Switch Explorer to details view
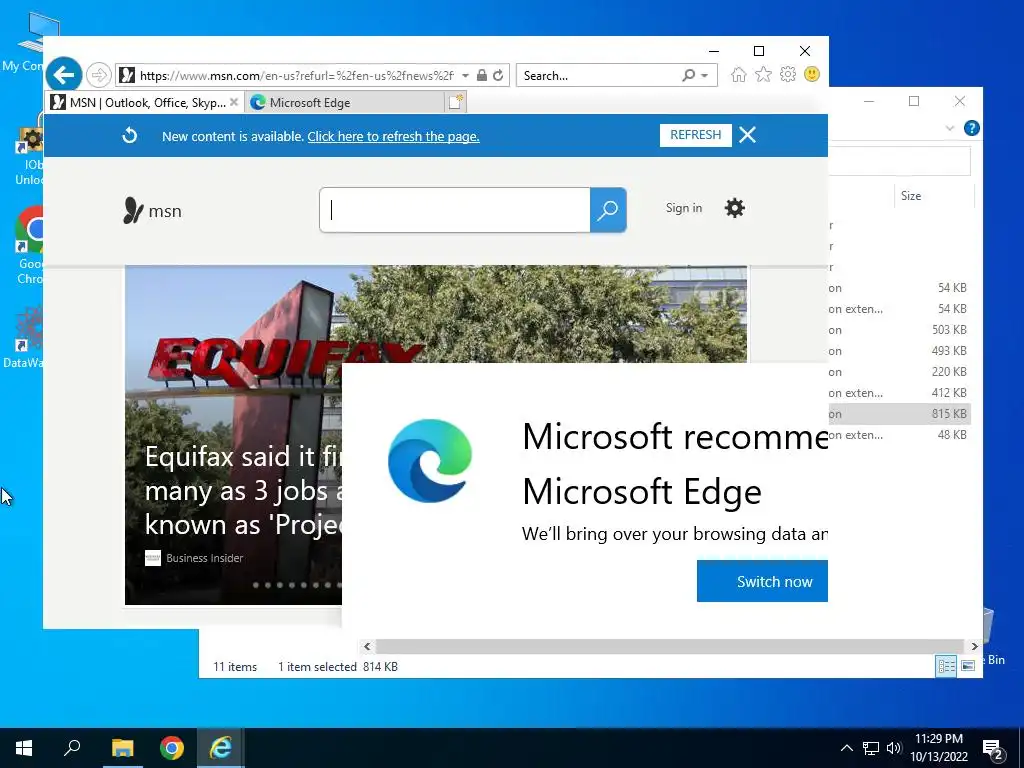The height and width of the screenshot is (768, 1024). 946,665
